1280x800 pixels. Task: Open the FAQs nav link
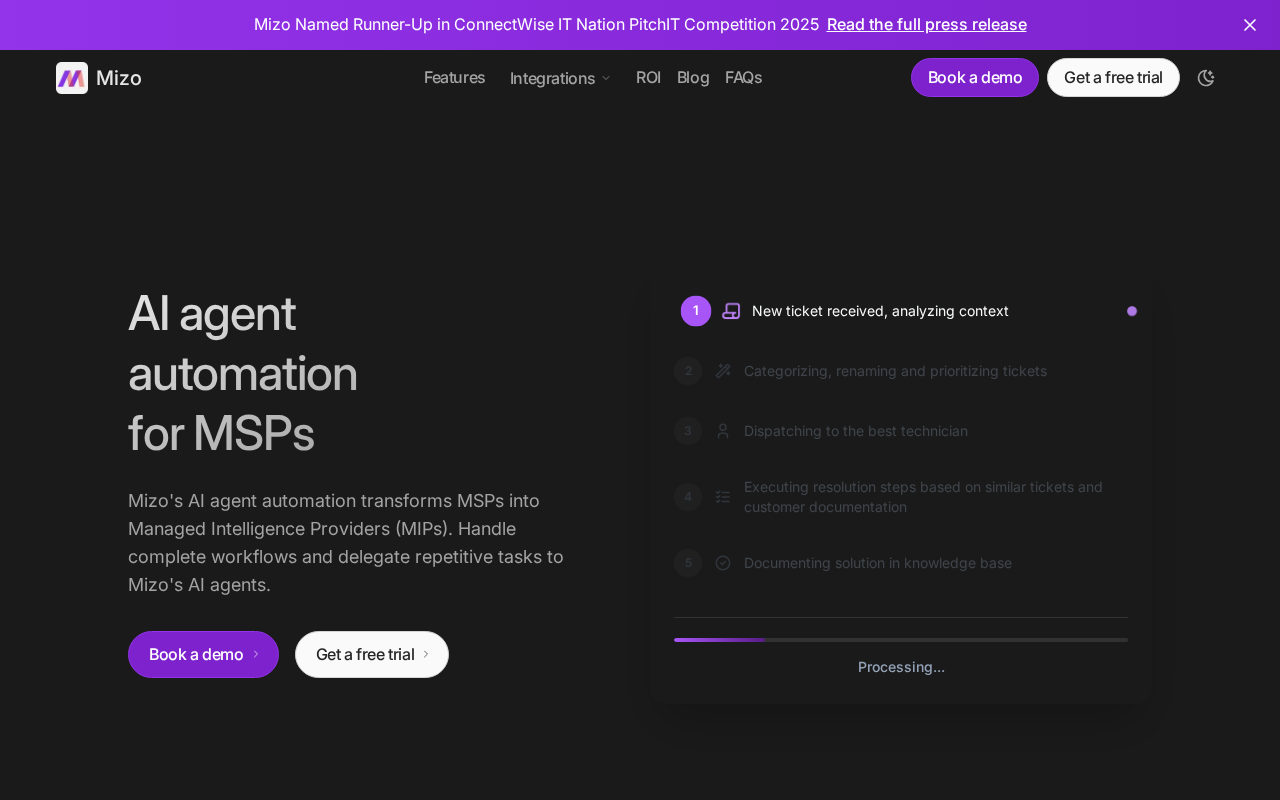[743, 77]
